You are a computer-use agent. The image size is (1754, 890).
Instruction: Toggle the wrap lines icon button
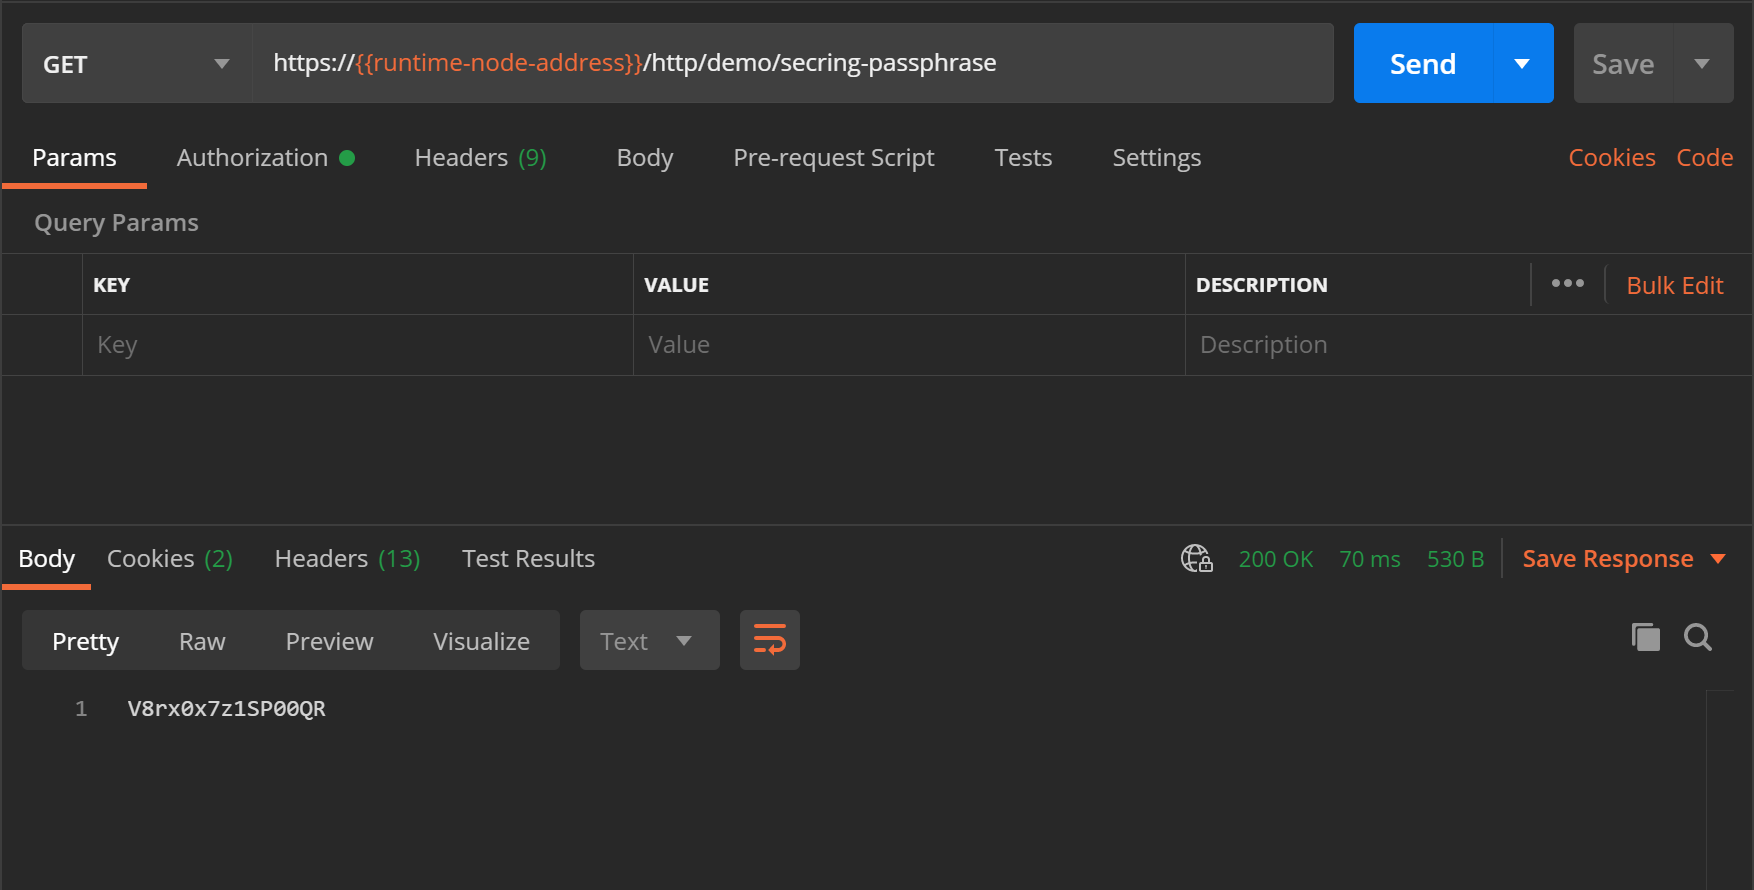point(769,640)
